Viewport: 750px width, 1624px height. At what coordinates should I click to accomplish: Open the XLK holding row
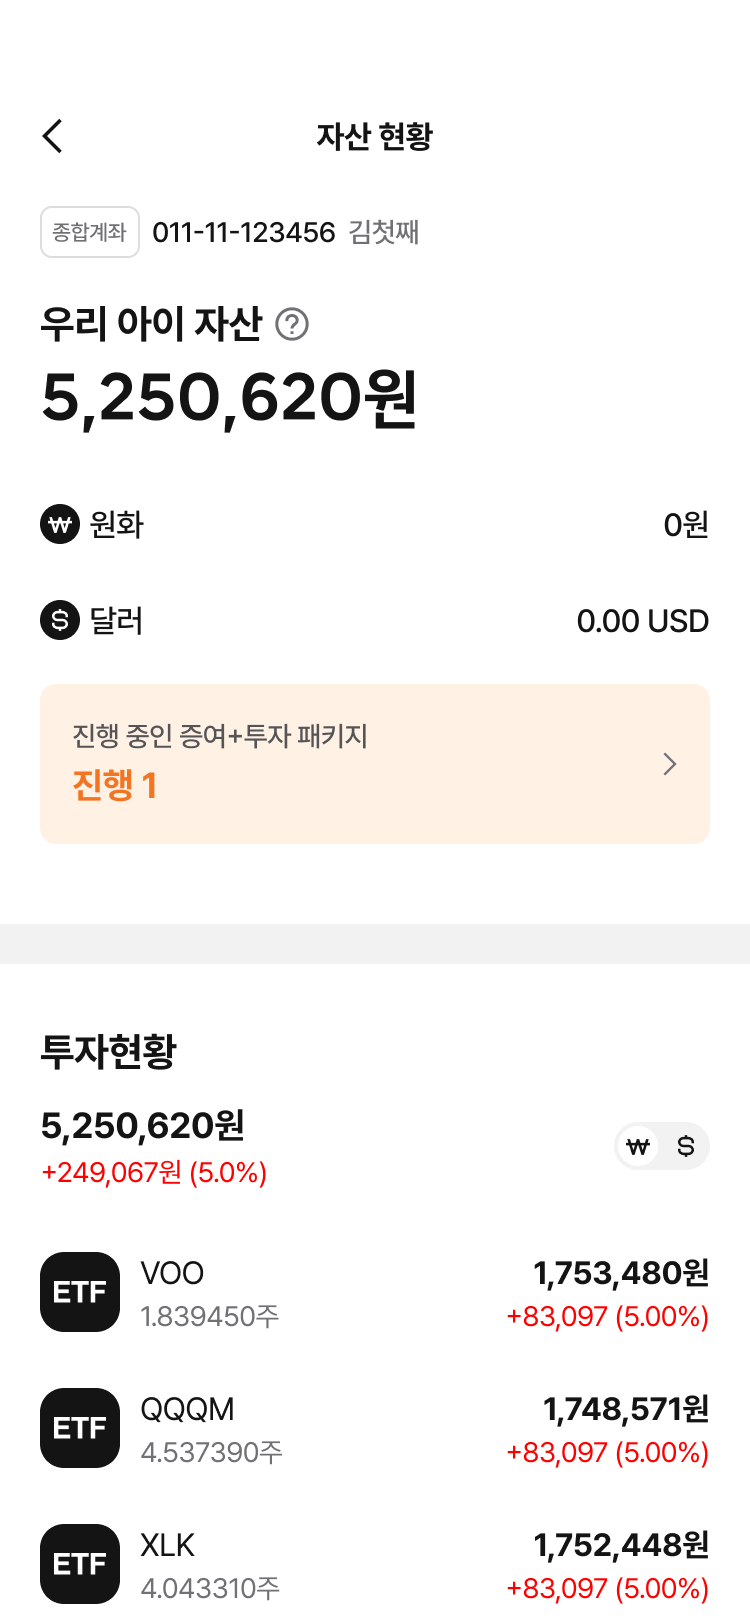click(375, 1565)
